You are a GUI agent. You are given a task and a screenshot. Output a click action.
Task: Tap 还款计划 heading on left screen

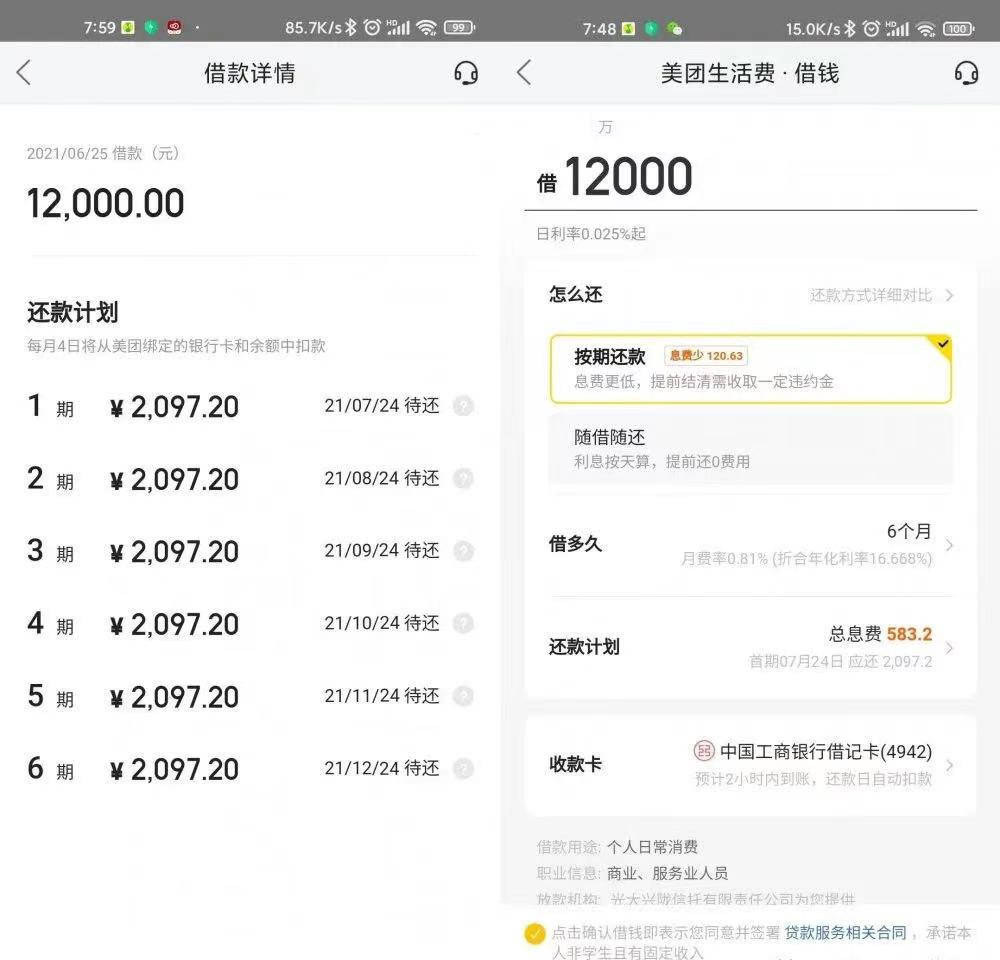(x=72, y=313)
